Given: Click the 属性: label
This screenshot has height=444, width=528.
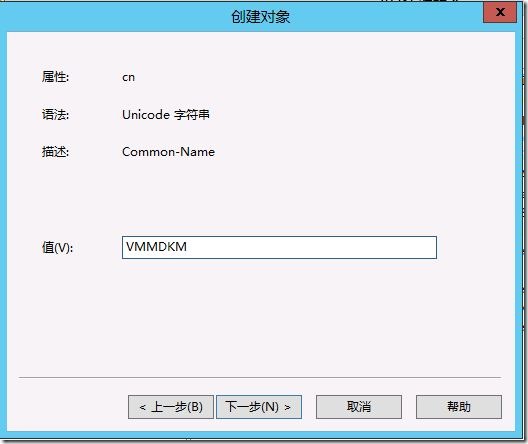Looking at the screenshot, I should click(x=55, y=77).
